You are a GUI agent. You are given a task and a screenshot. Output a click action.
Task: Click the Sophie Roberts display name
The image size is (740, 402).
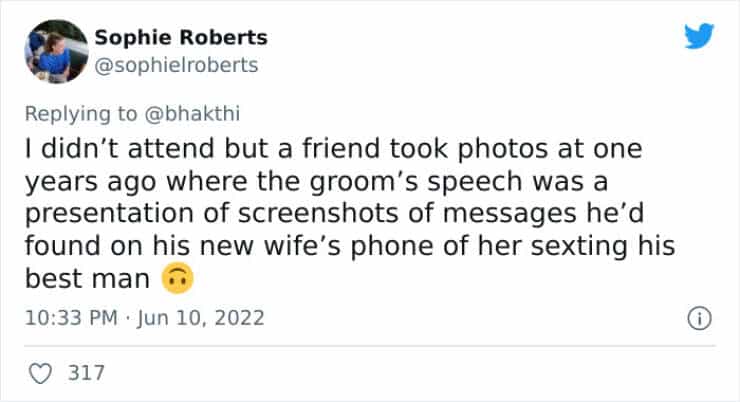tap(181, 38)
